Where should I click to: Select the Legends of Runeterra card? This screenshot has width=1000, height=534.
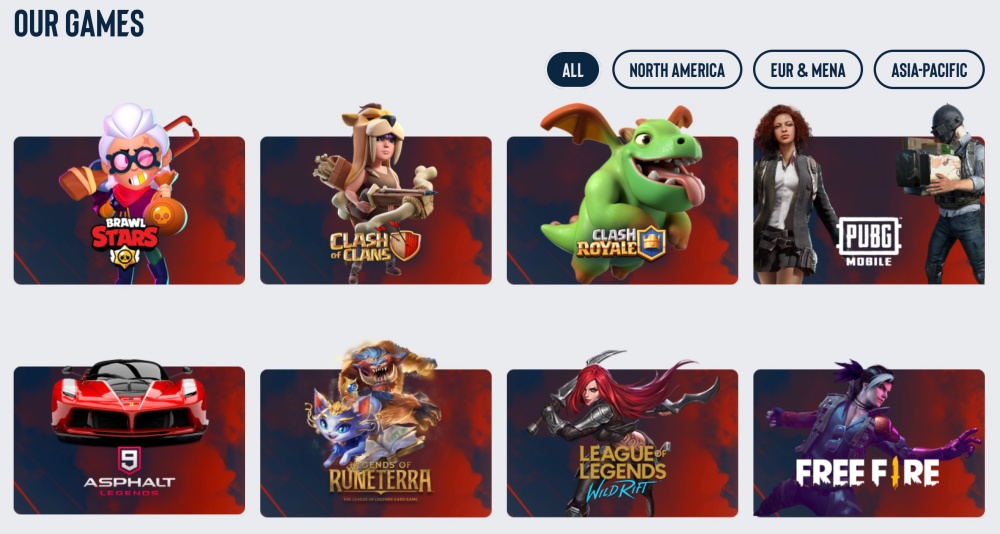tap(376, 443)
